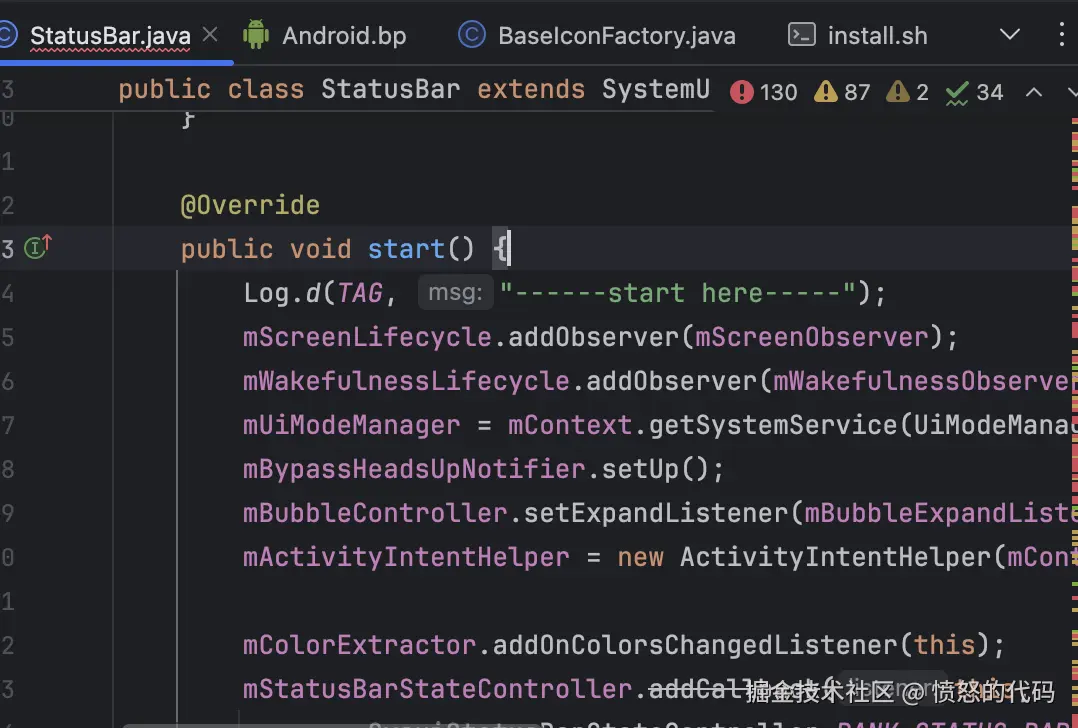Click addOnColorsChangedListener method call
The height and width of the screenshot is (728, 1078).
coord(695,646)
